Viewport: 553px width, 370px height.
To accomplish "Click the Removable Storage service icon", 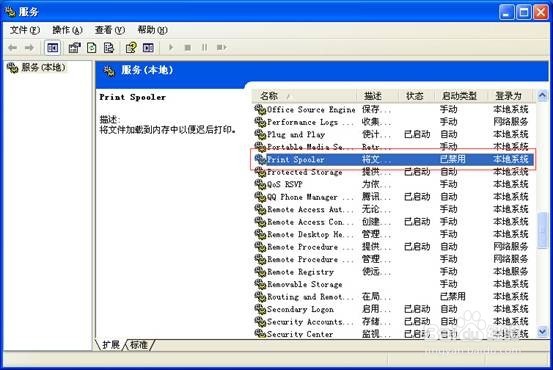I will coord(260,284).
